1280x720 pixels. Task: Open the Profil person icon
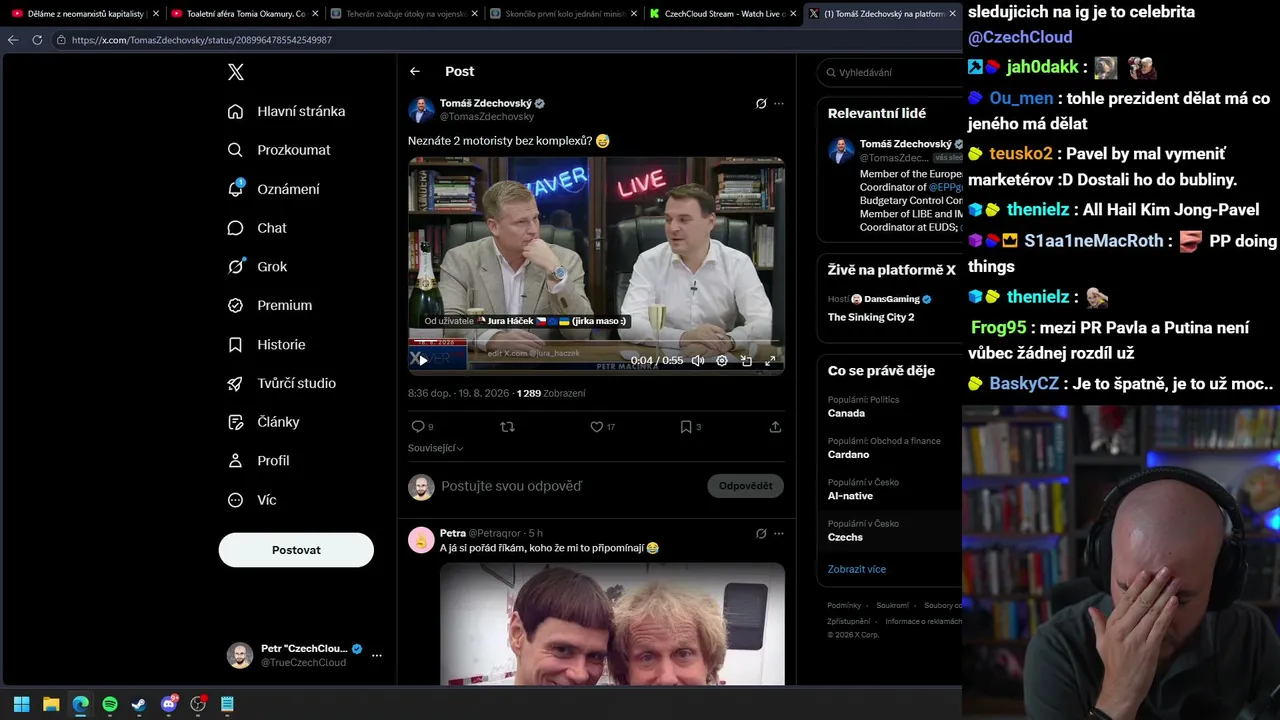pos(235,461)
